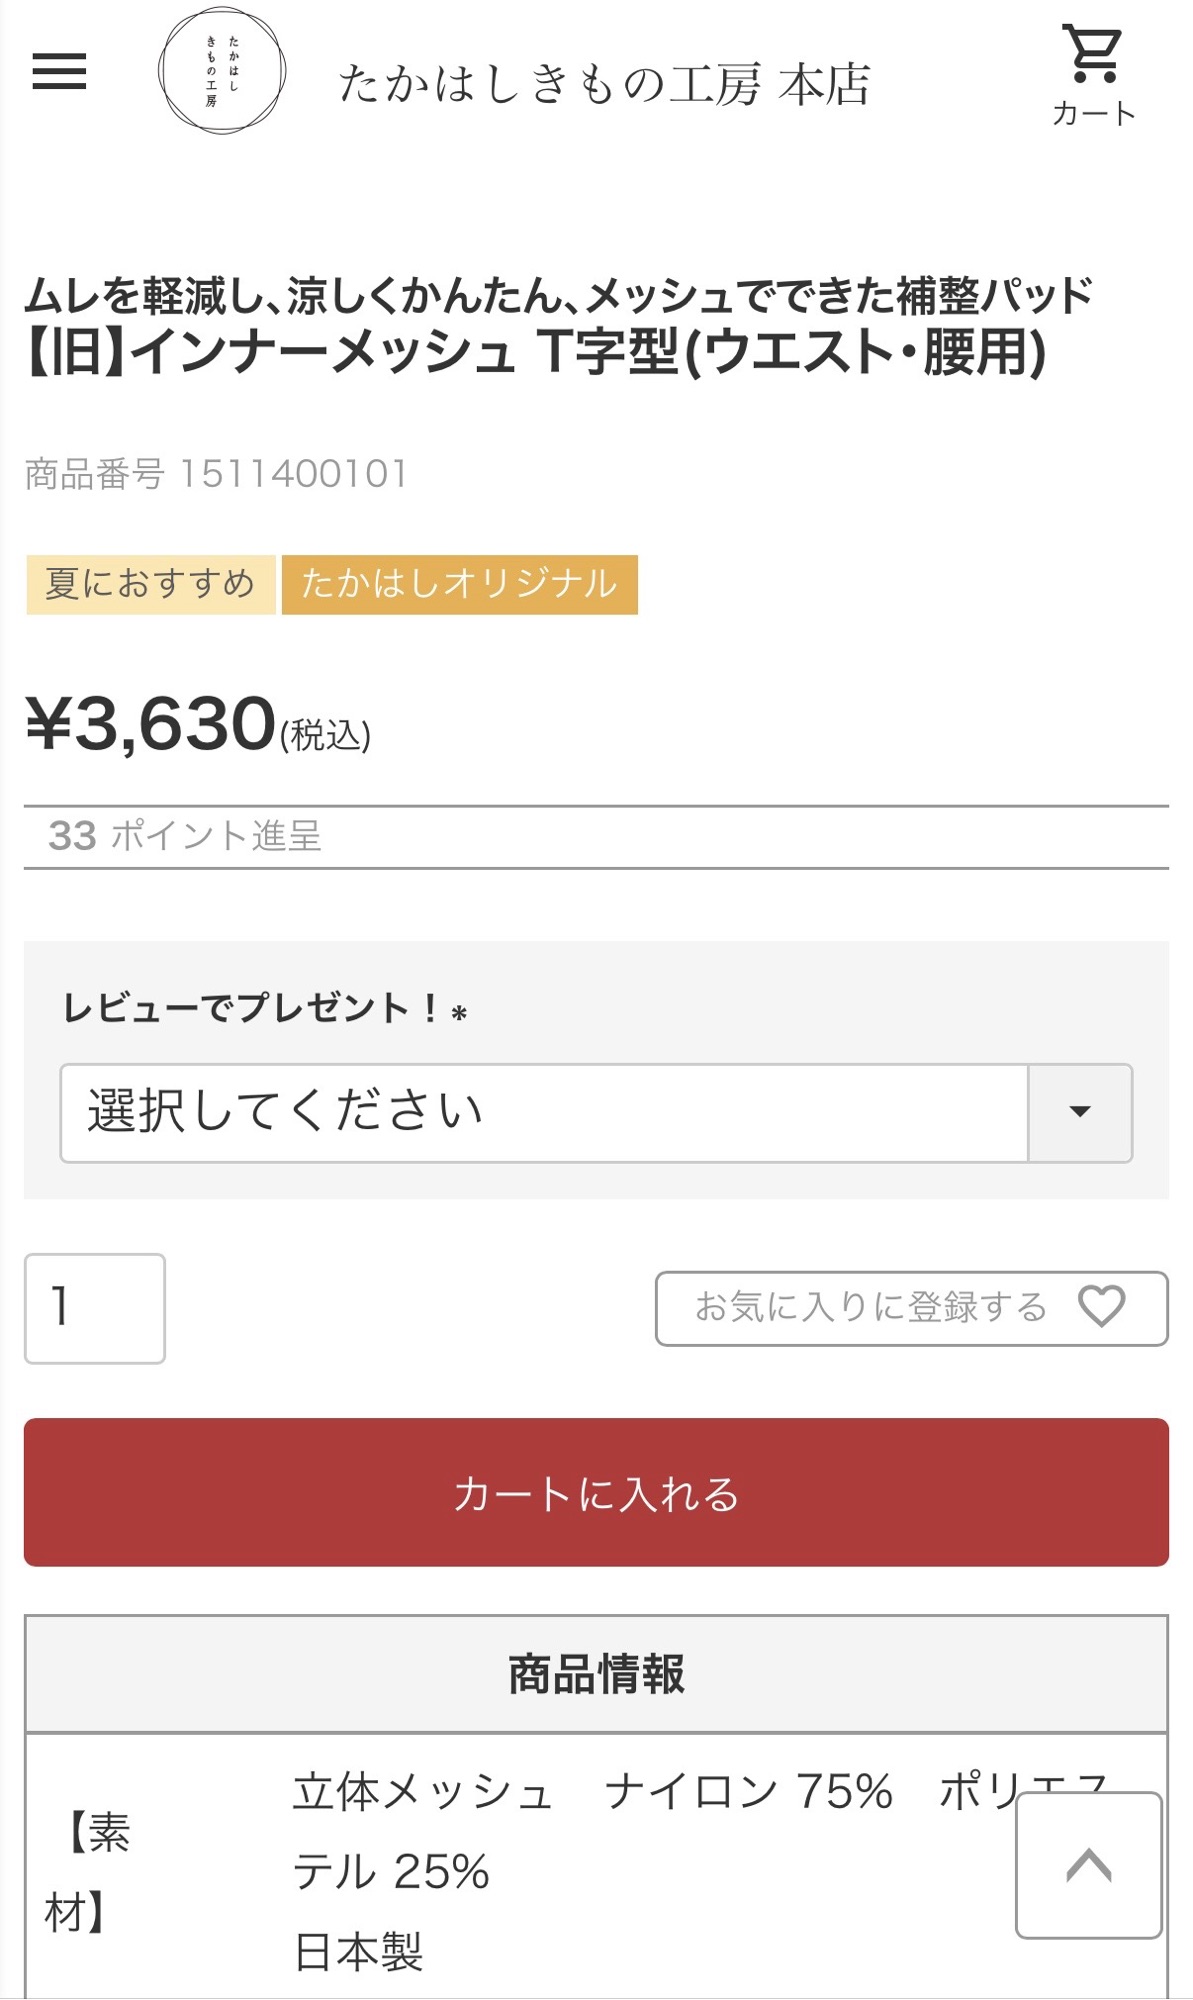
Task: Select the 夏におすすめ tag
Action: tap(150, 584)
